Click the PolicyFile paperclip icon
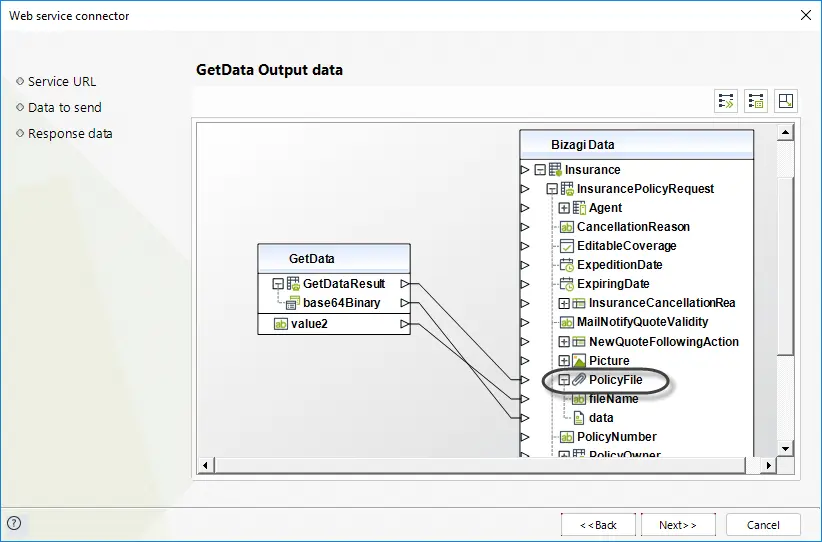The height and width of the screenshot is (542, 822). (x=579, y=380)
